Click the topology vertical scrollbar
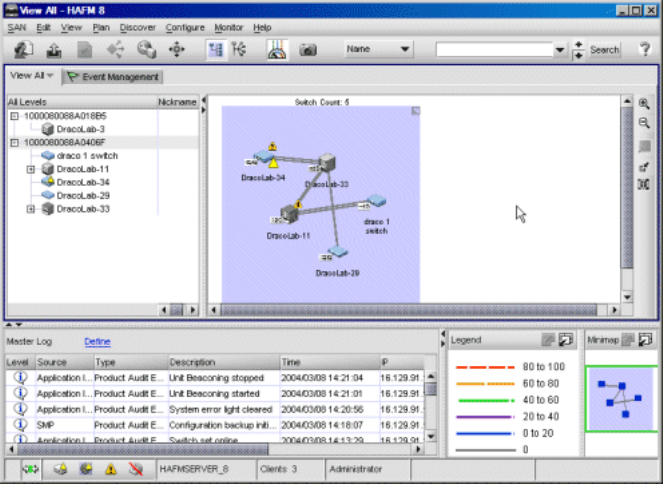 (627, 188)
